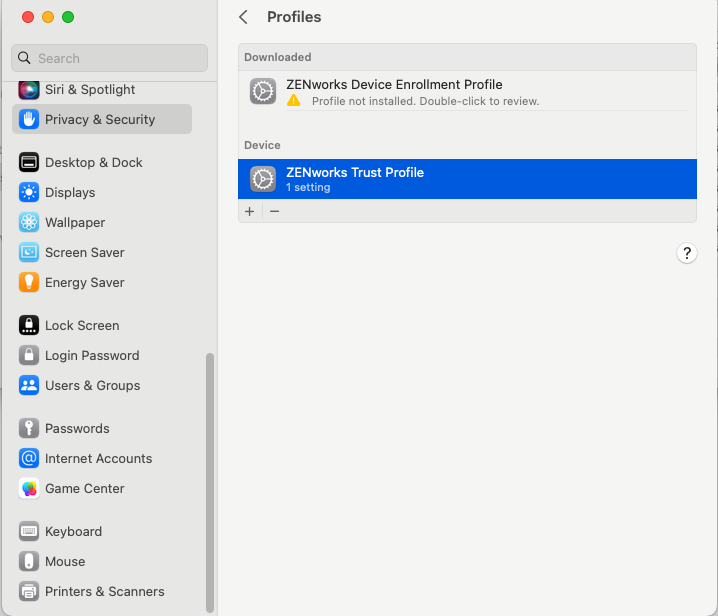Viewport: 718px width, 616px height.
Task: Select the Privacy & Security sidebar item
Action: click(x=100, y=119)
